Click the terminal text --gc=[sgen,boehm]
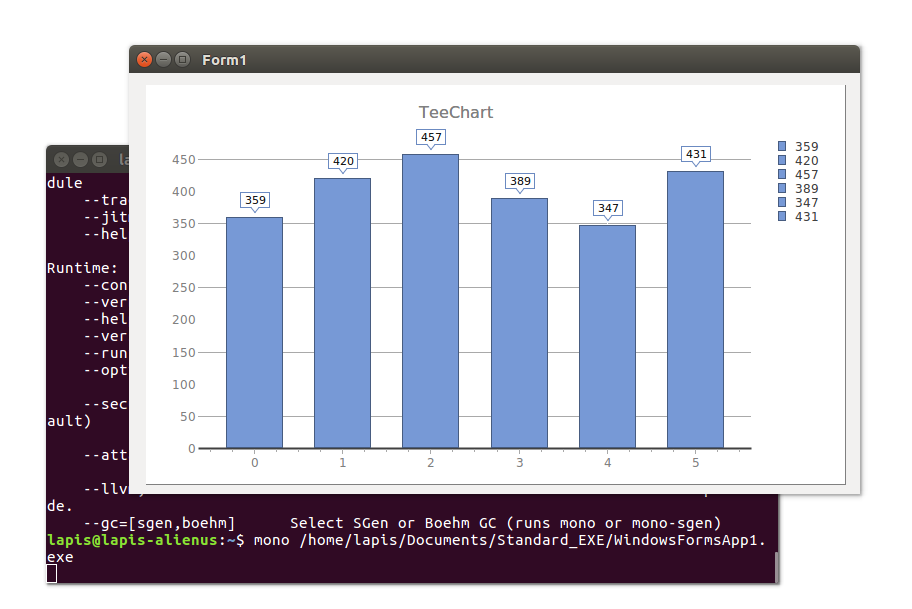This screenshot has width=912, height=609. [159, 523]
